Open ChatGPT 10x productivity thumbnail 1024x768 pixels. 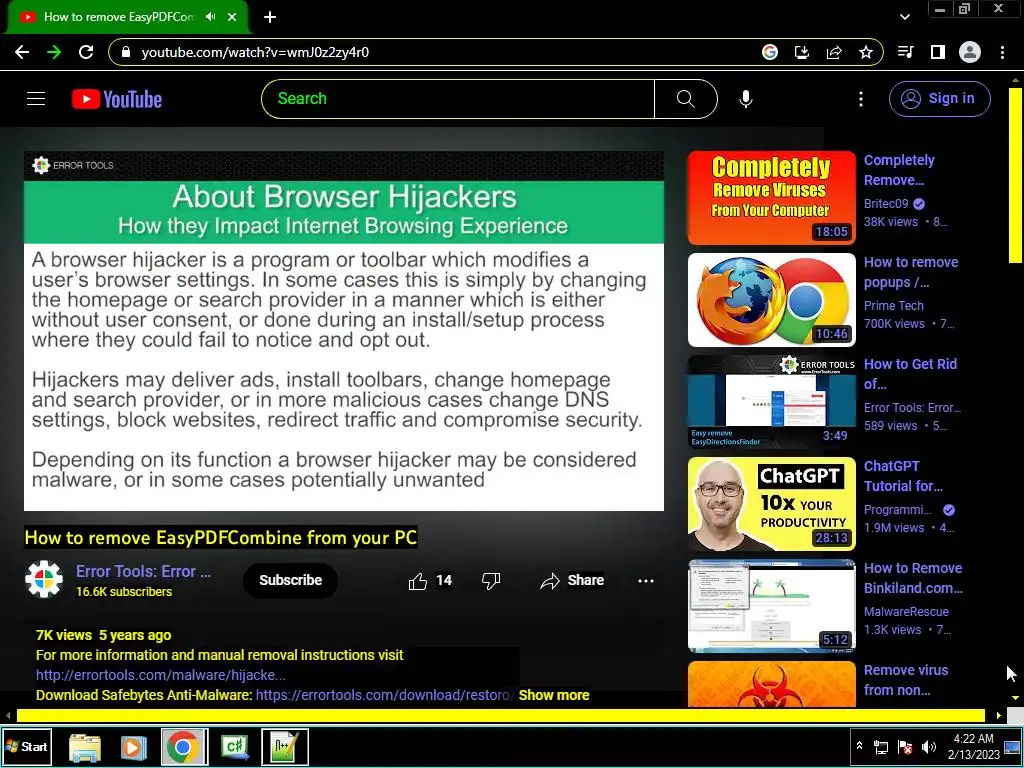point(771,504)
